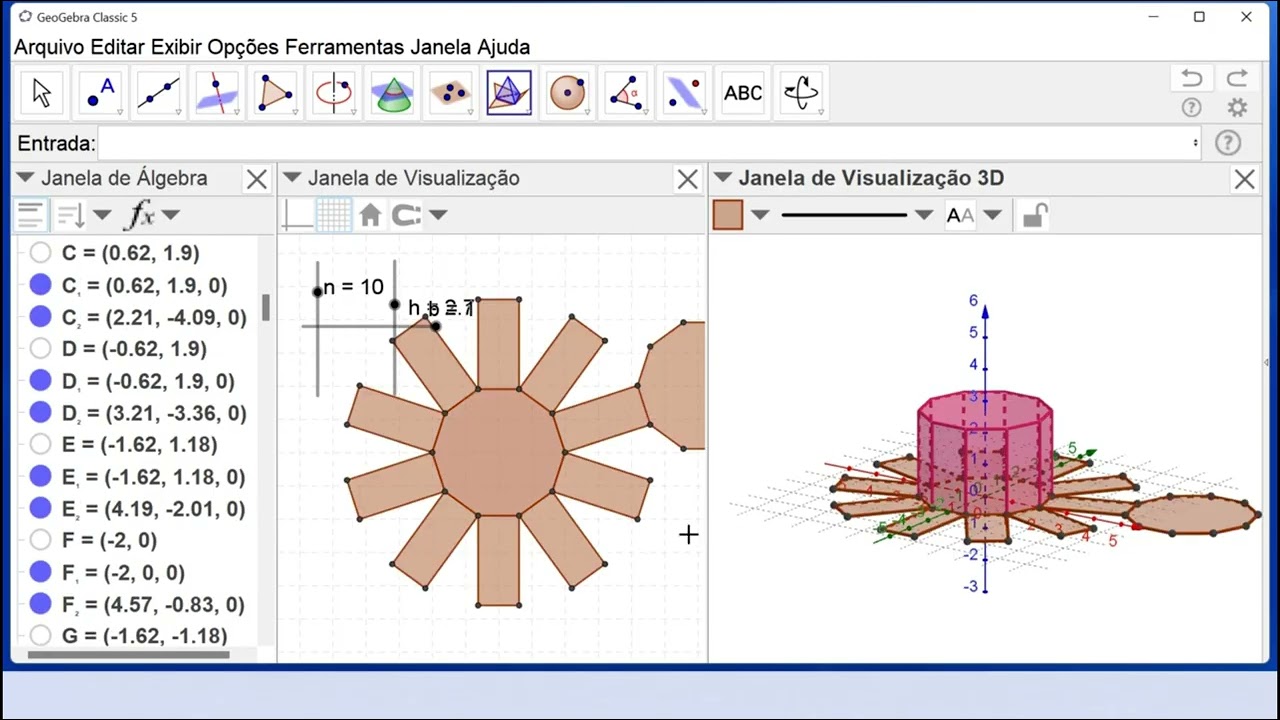Select the Pyramid tool
Image resolution: width=1280 pixels, height=720 pixels.
(509, 93)
